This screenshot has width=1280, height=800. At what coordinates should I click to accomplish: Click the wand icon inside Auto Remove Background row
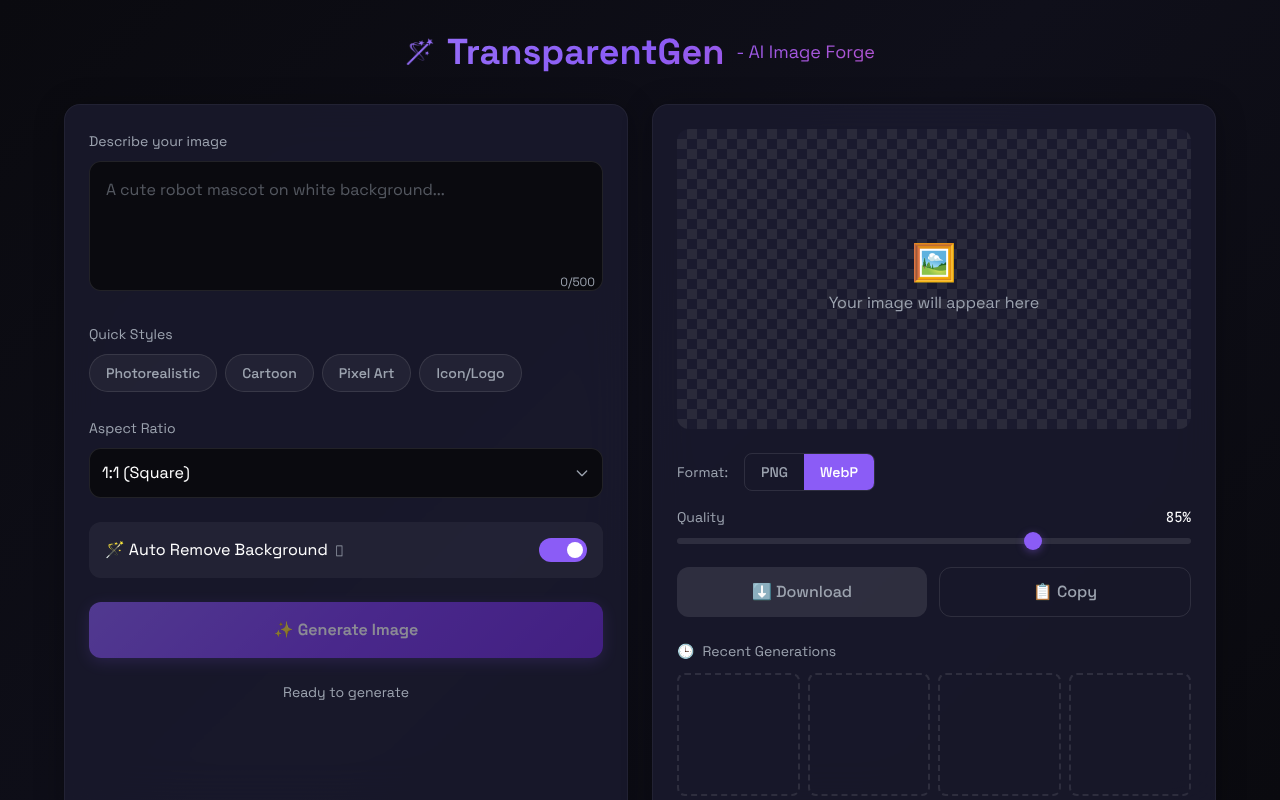(113, 549)
